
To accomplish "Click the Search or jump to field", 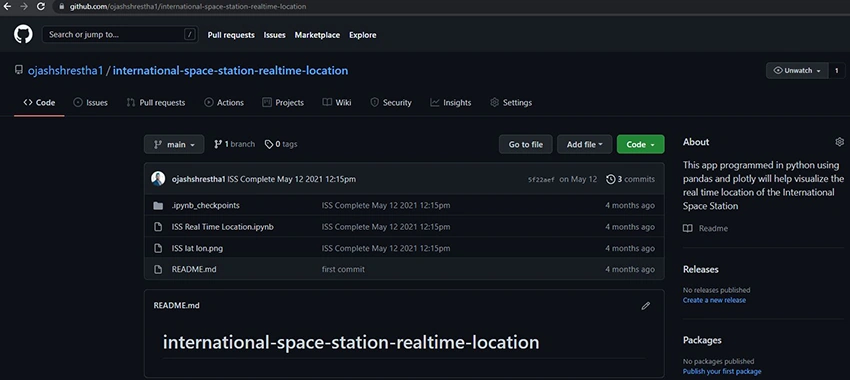I will 120,35.
